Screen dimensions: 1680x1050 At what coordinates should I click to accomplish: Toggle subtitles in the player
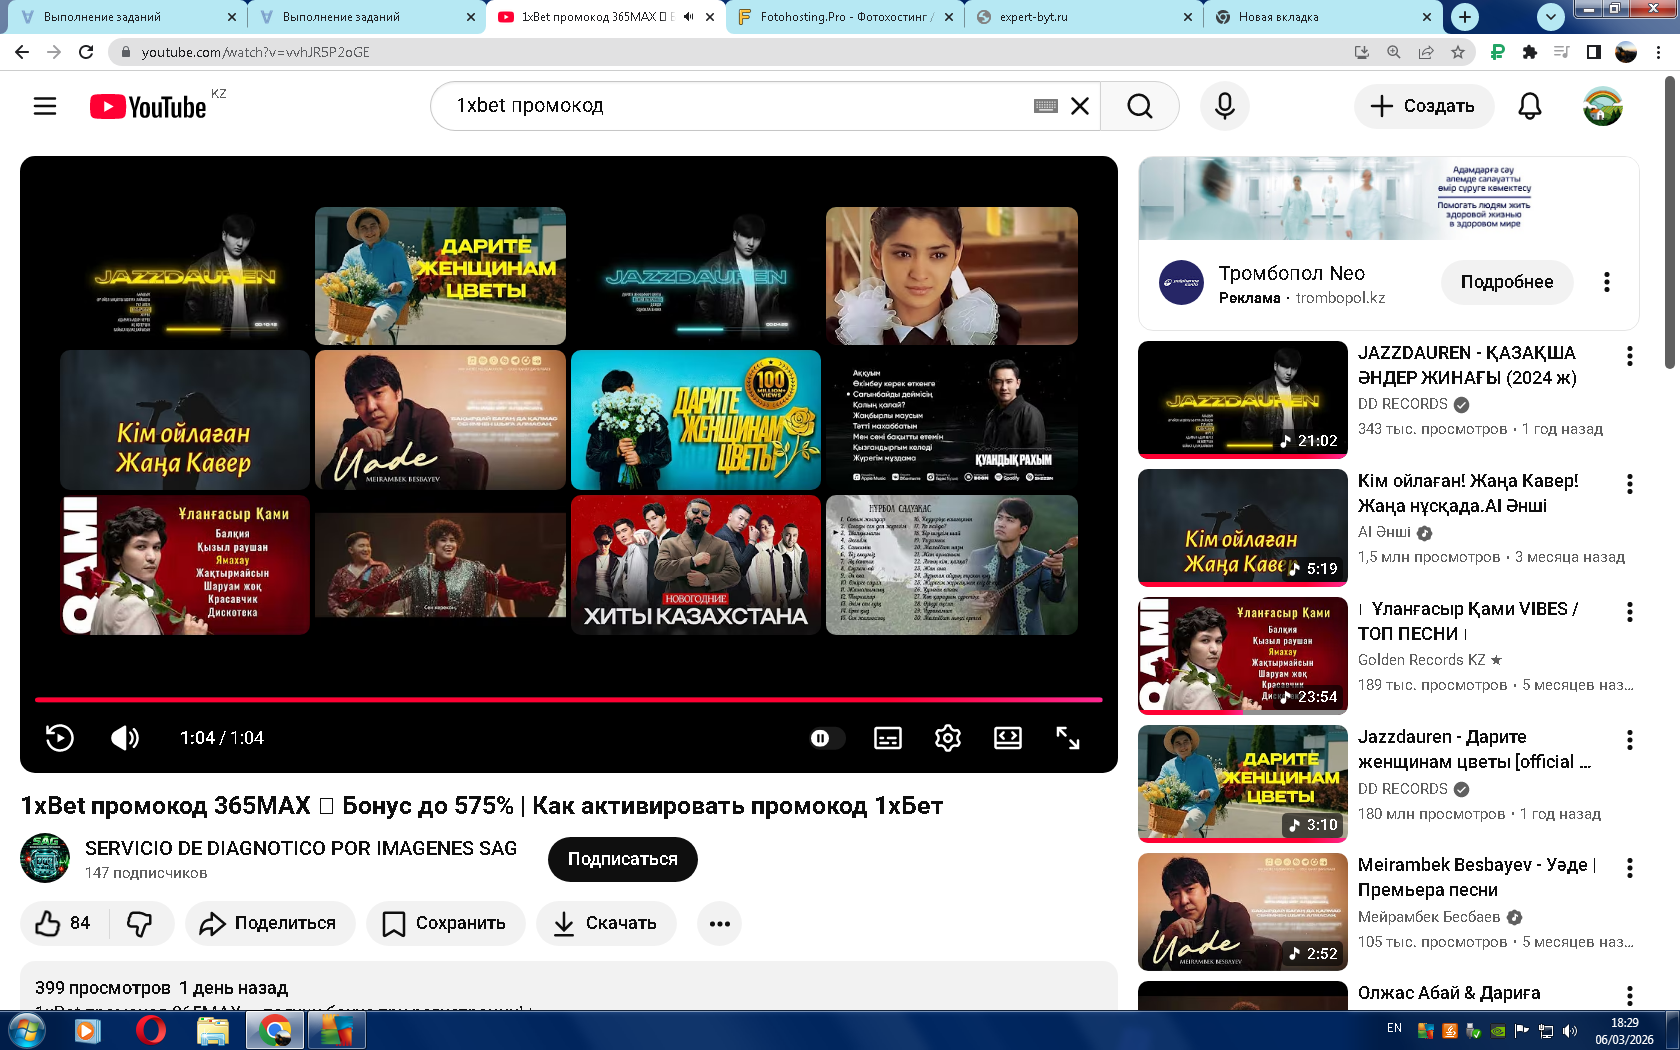coord(888,738)
